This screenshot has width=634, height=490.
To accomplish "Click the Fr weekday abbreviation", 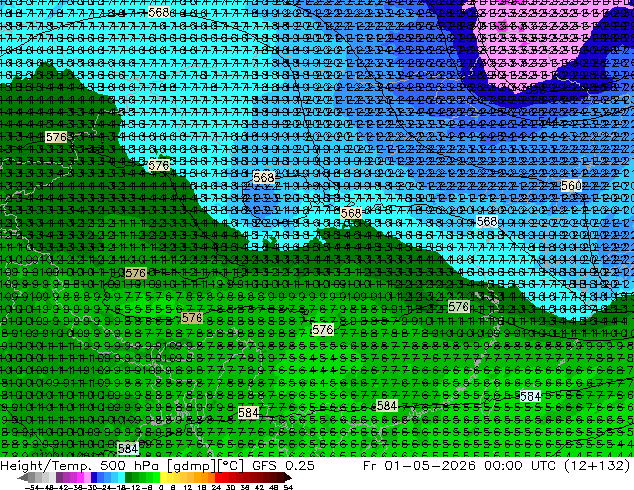I will [x=370, y=466].
